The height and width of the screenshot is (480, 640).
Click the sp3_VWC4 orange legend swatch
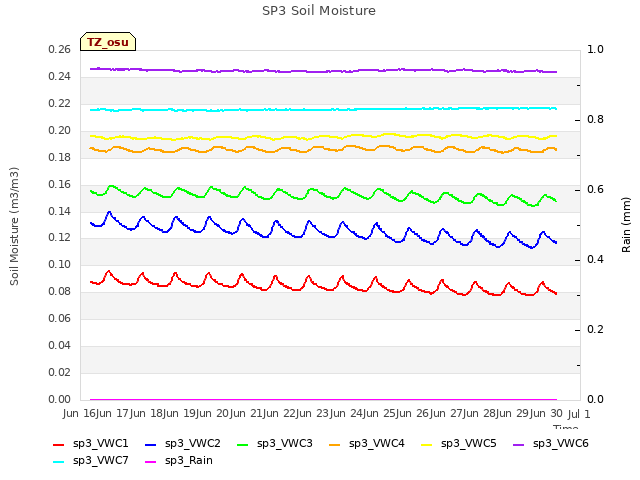[335, 444]
